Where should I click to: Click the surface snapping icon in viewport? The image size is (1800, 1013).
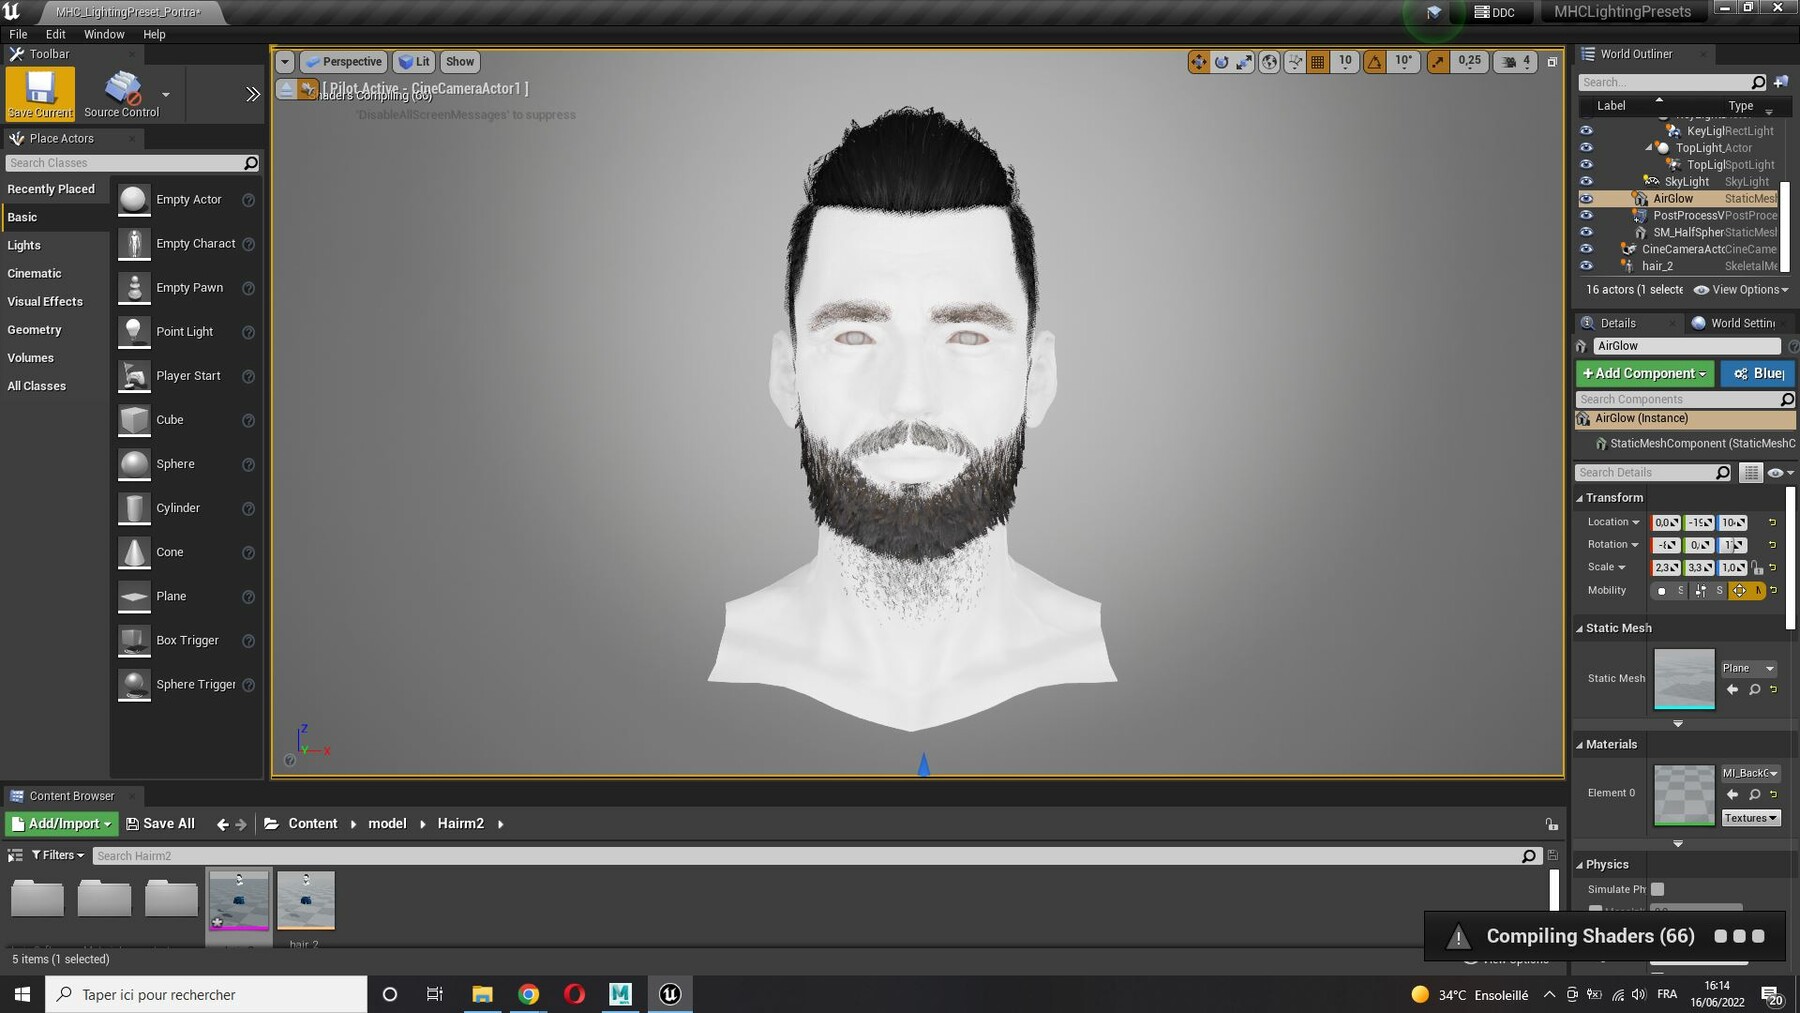pos(1295,62)
